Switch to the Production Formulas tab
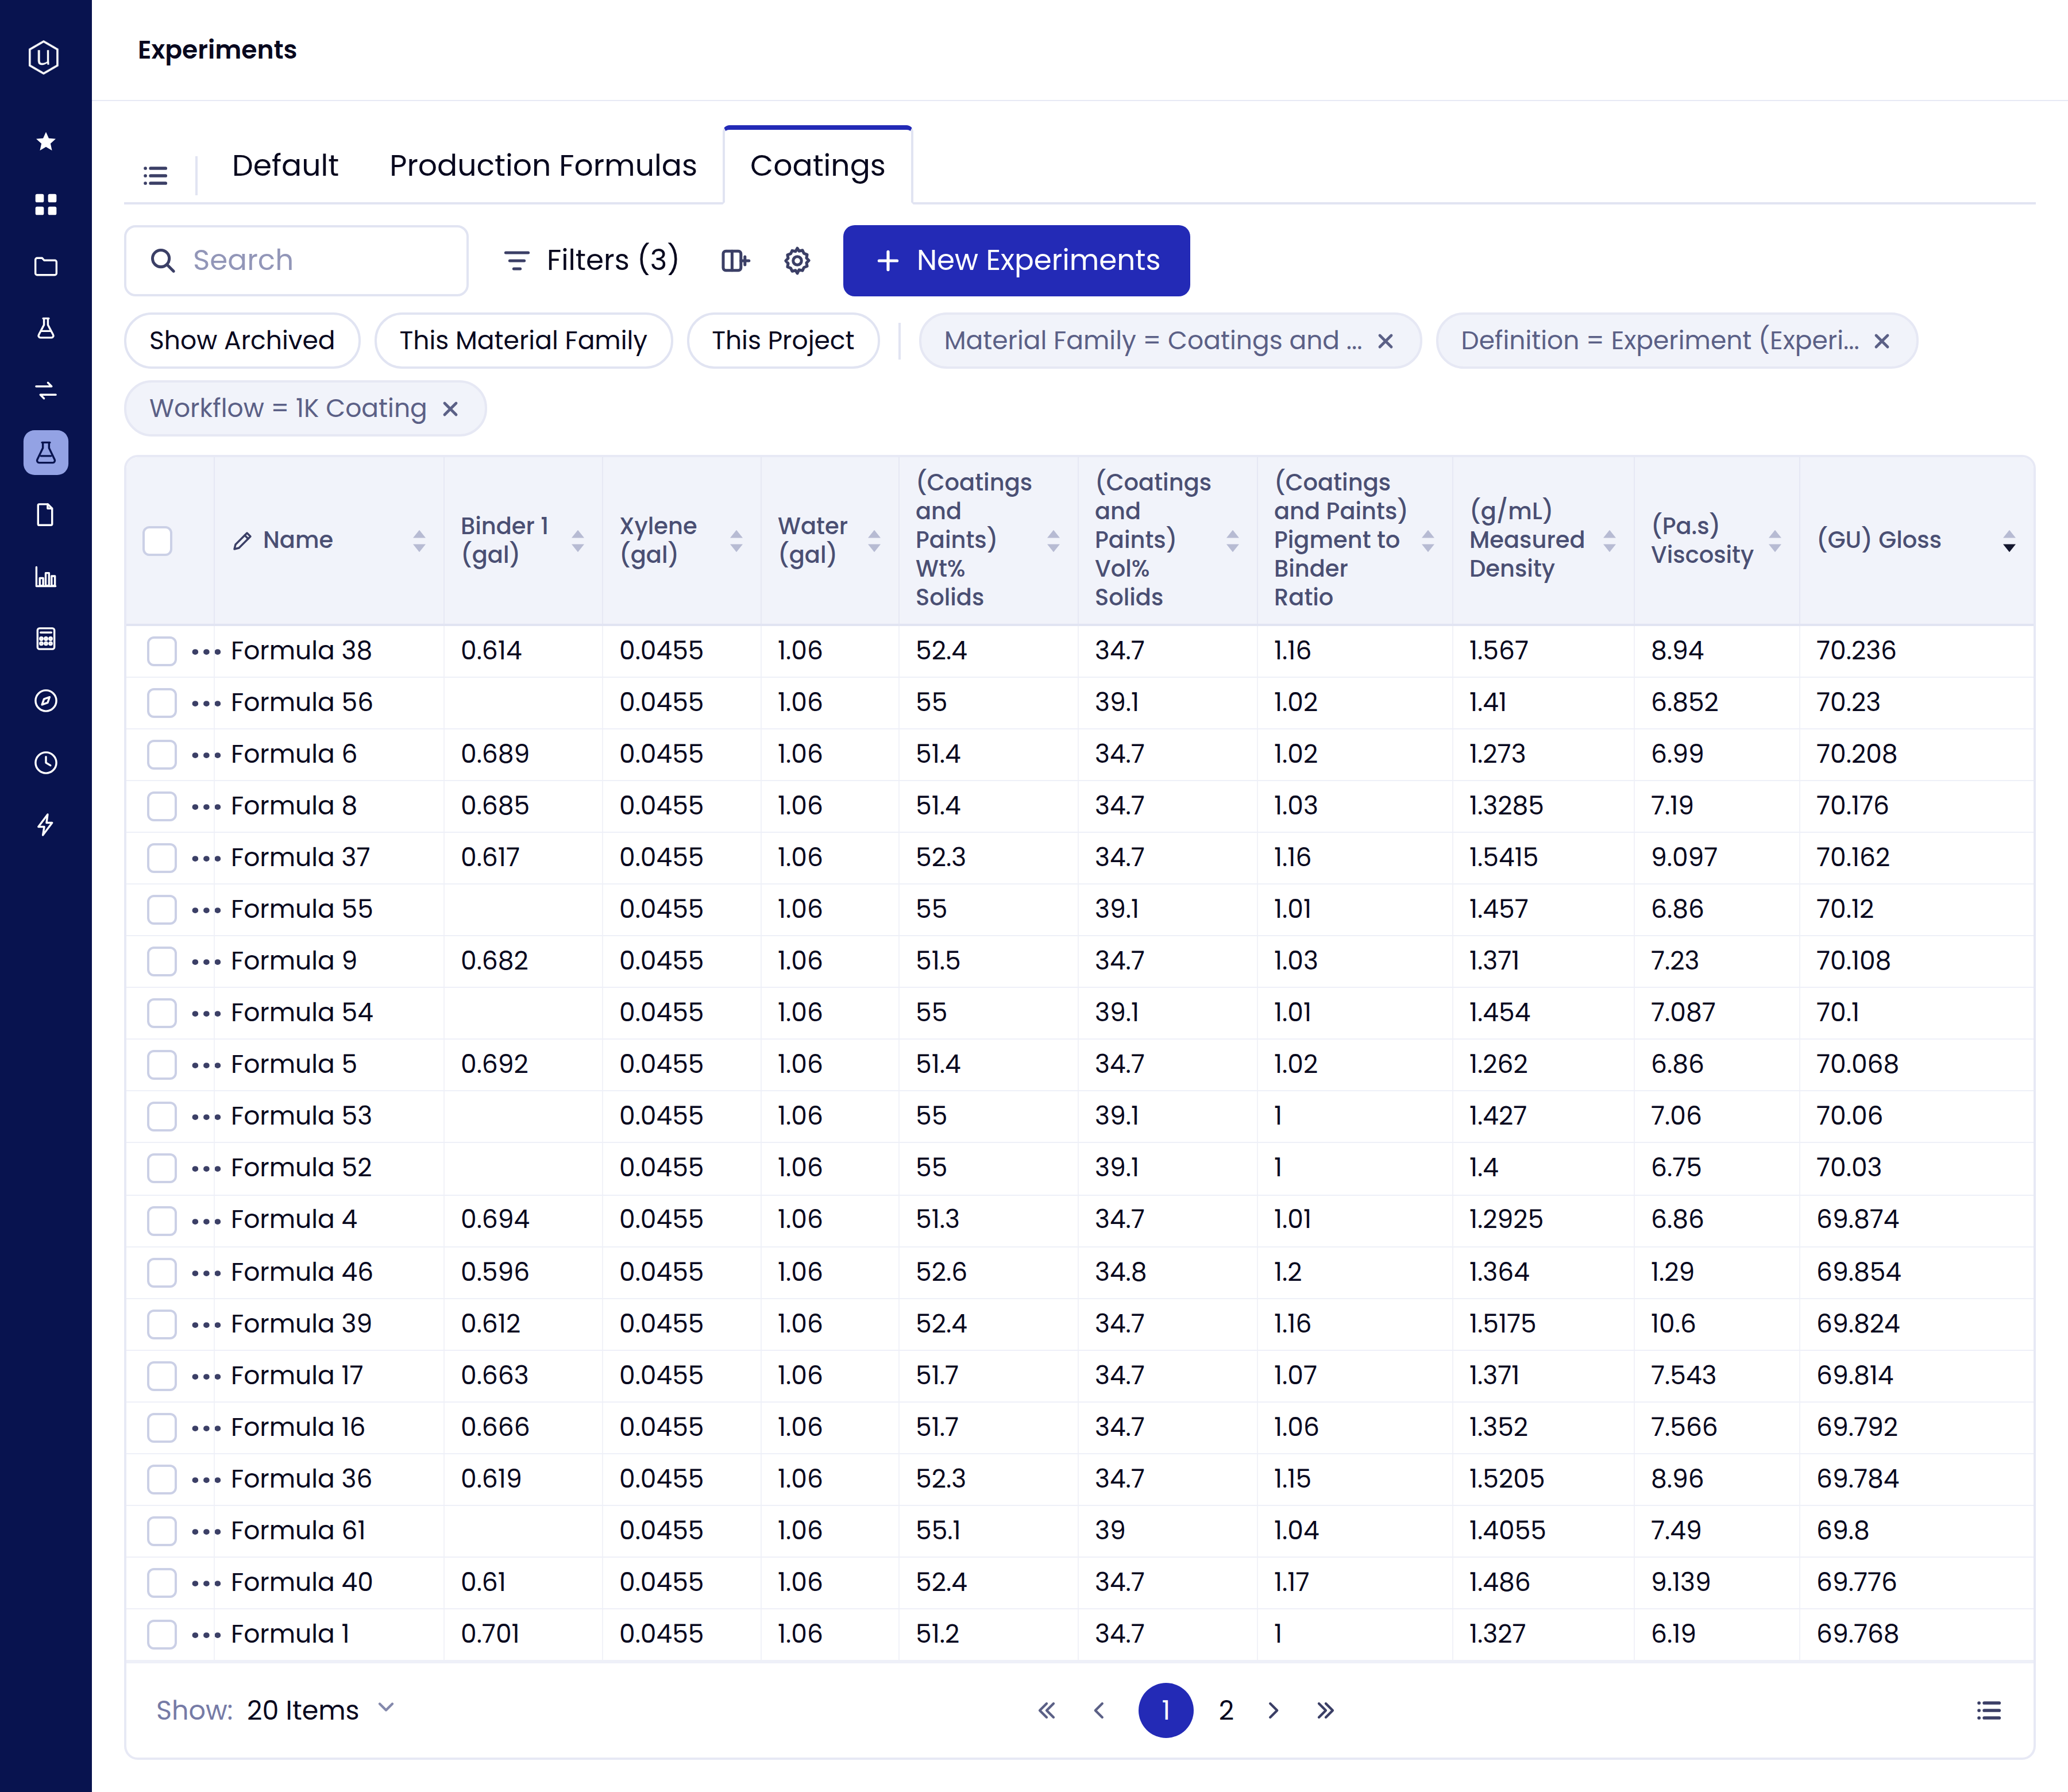 point(543,165)
